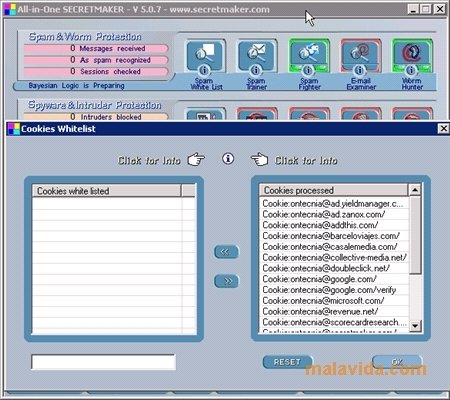Click 'Intruders blocked' counter in main window
450x400 pixels.
[x=96, y=117]
